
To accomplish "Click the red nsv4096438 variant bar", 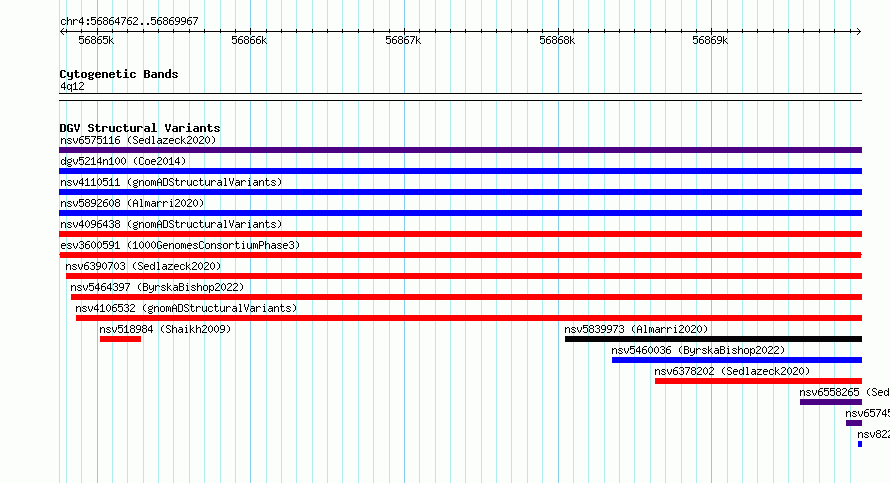I will coord(460,234).
